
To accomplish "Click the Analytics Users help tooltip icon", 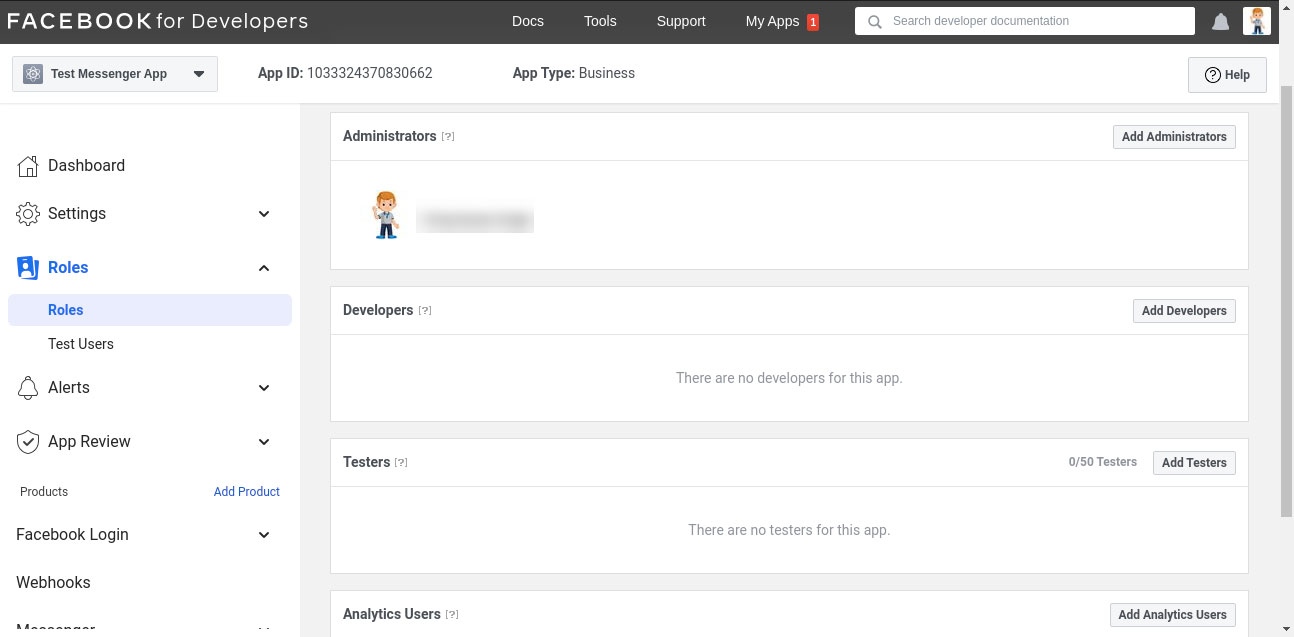I will pyautogui.click(x=452, y=615).
